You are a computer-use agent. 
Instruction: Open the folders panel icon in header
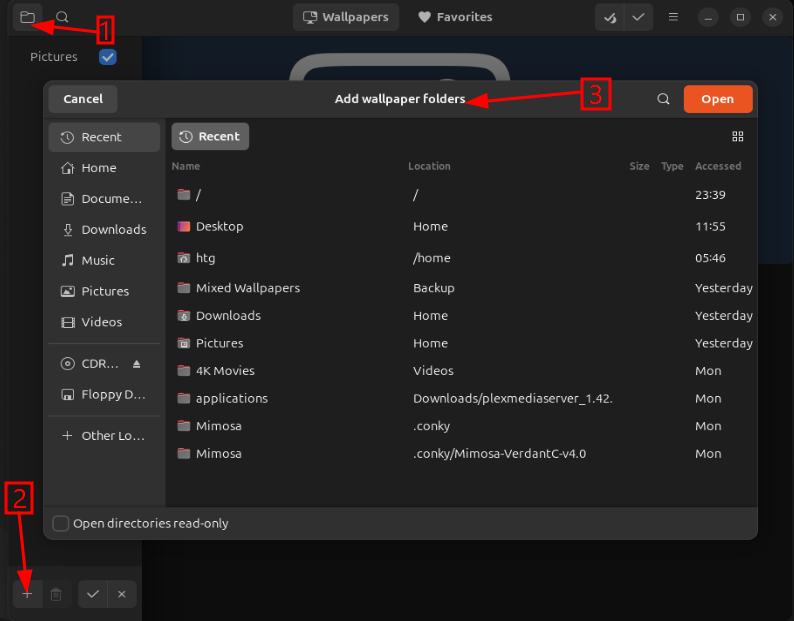click(x=27, y=17)
